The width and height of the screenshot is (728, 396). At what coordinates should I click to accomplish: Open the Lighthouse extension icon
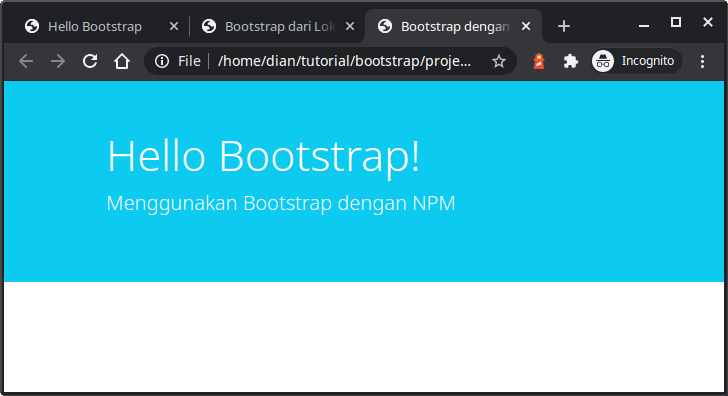tap(539, 61)
